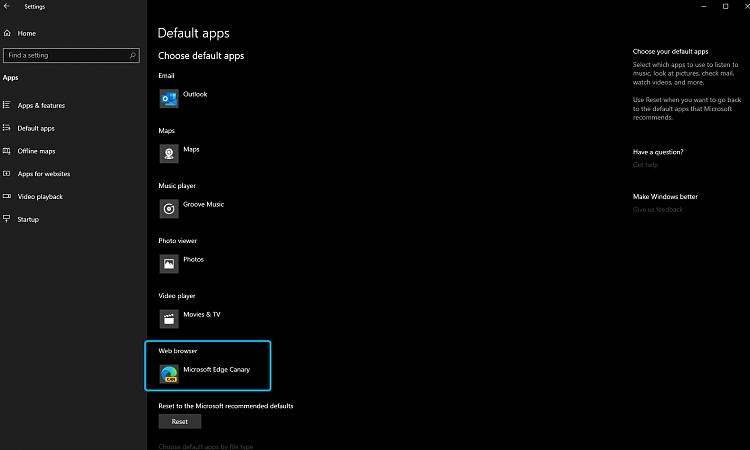Click the Outlook app icon

point(169,99)
